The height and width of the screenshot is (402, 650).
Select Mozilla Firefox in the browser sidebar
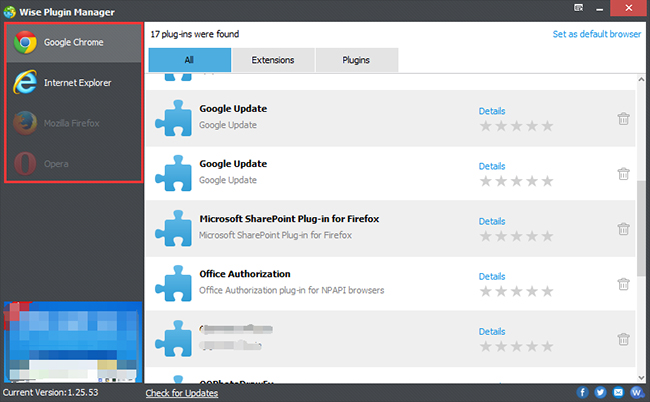click(72, 123)
